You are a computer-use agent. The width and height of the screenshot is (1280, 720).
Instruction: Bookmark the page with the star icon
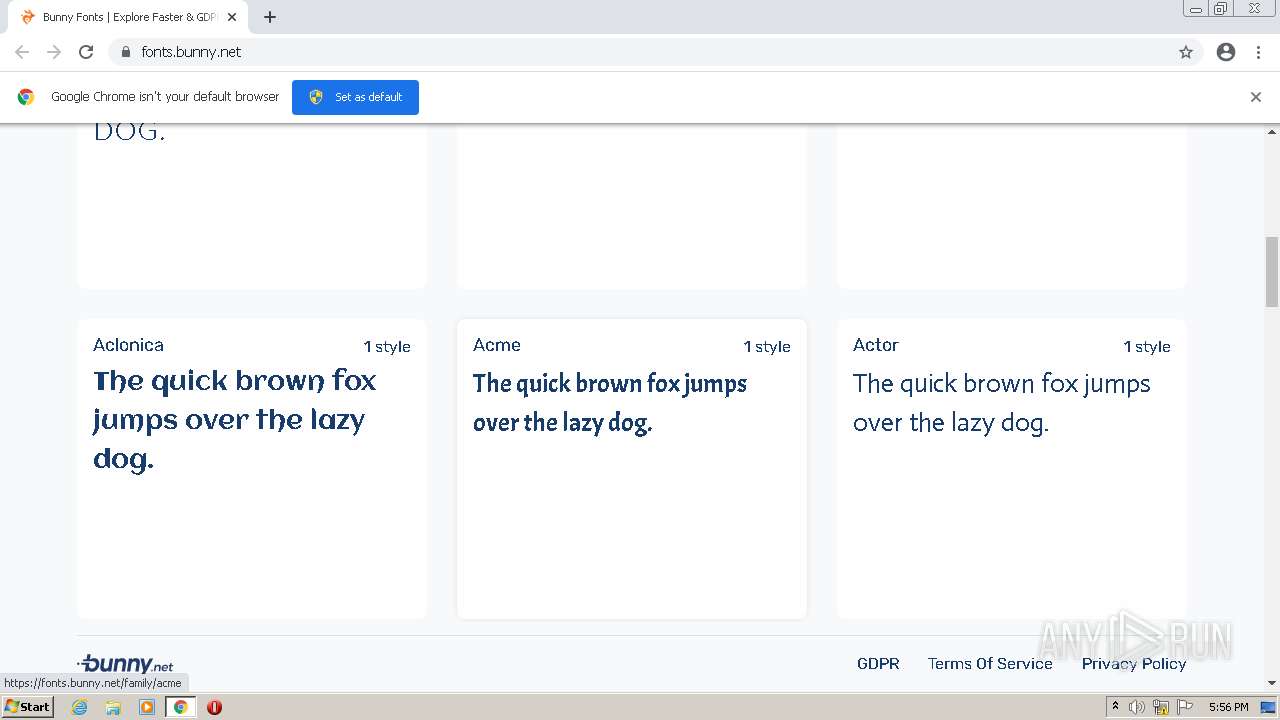coord(1186,52)
